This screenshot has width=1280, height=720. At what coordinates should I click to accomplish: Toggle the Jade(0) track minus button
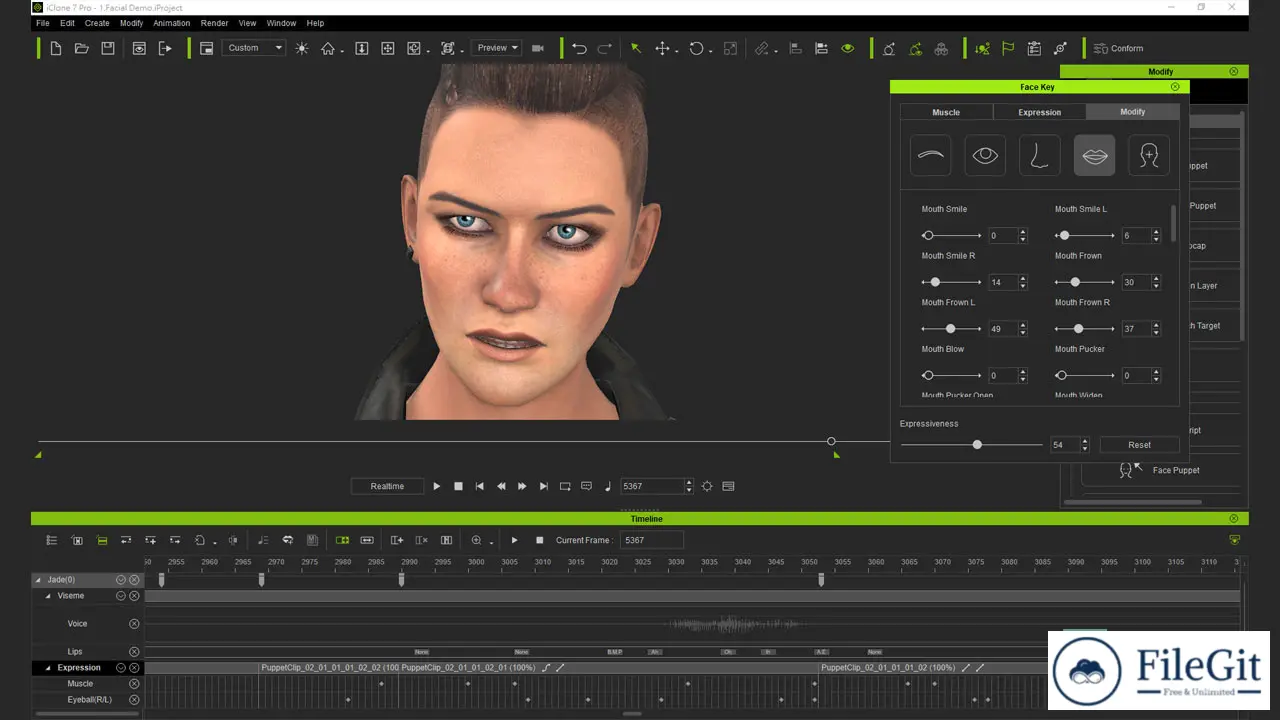120,580
